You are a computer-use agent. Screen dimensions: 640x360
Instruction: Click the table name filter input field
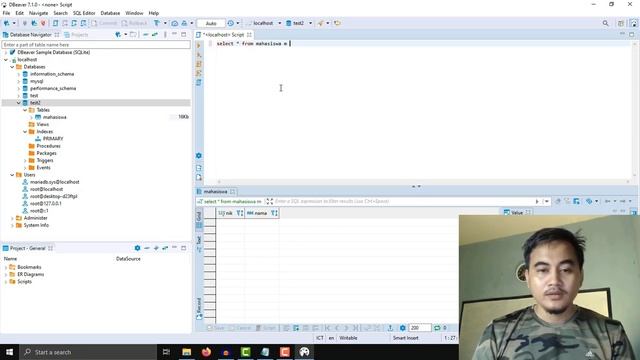(96, 44)
